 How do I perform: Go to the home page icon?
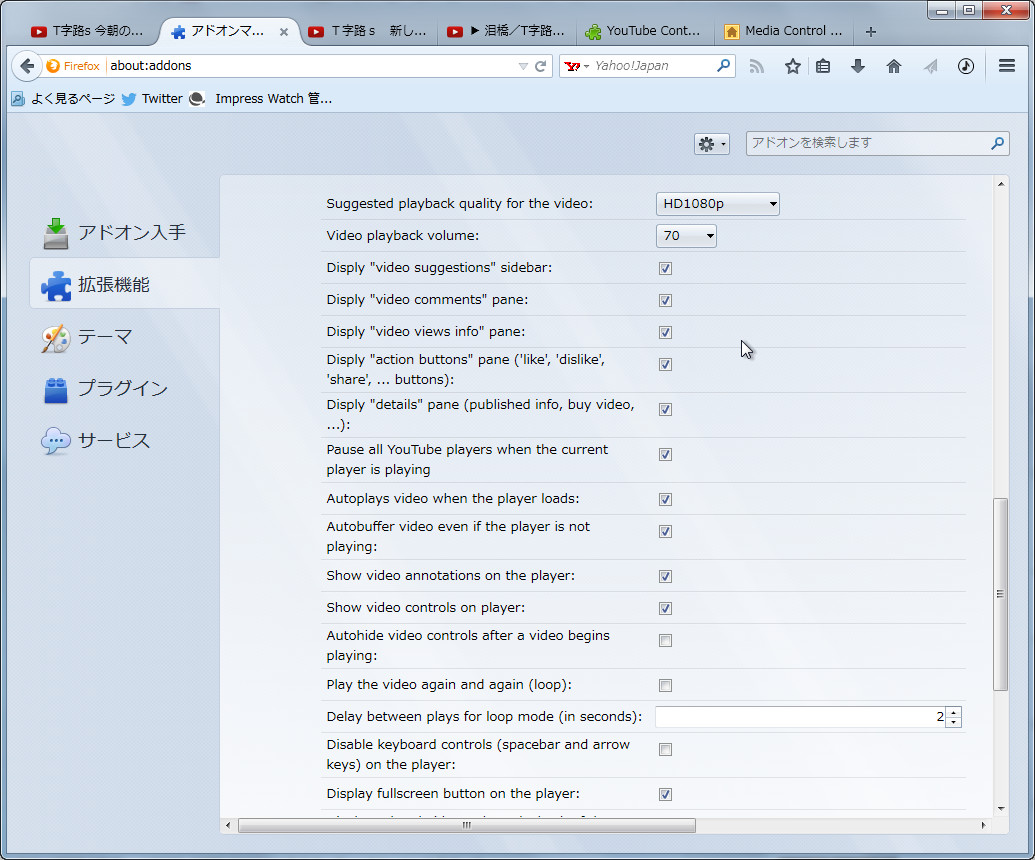[x=894, y=66]
